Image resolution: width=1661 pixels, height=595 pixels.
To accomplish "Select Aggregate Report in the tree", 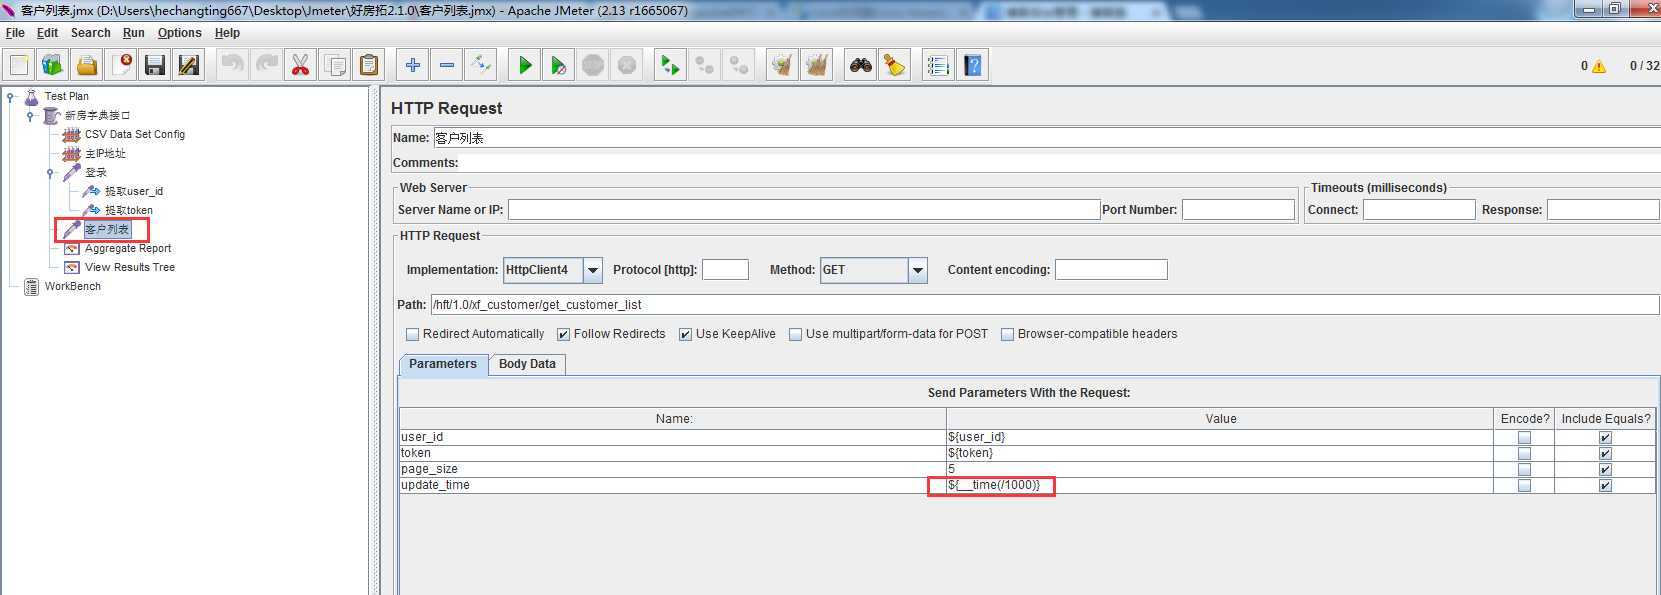I will pyautogui.click(x=128, y=248).
